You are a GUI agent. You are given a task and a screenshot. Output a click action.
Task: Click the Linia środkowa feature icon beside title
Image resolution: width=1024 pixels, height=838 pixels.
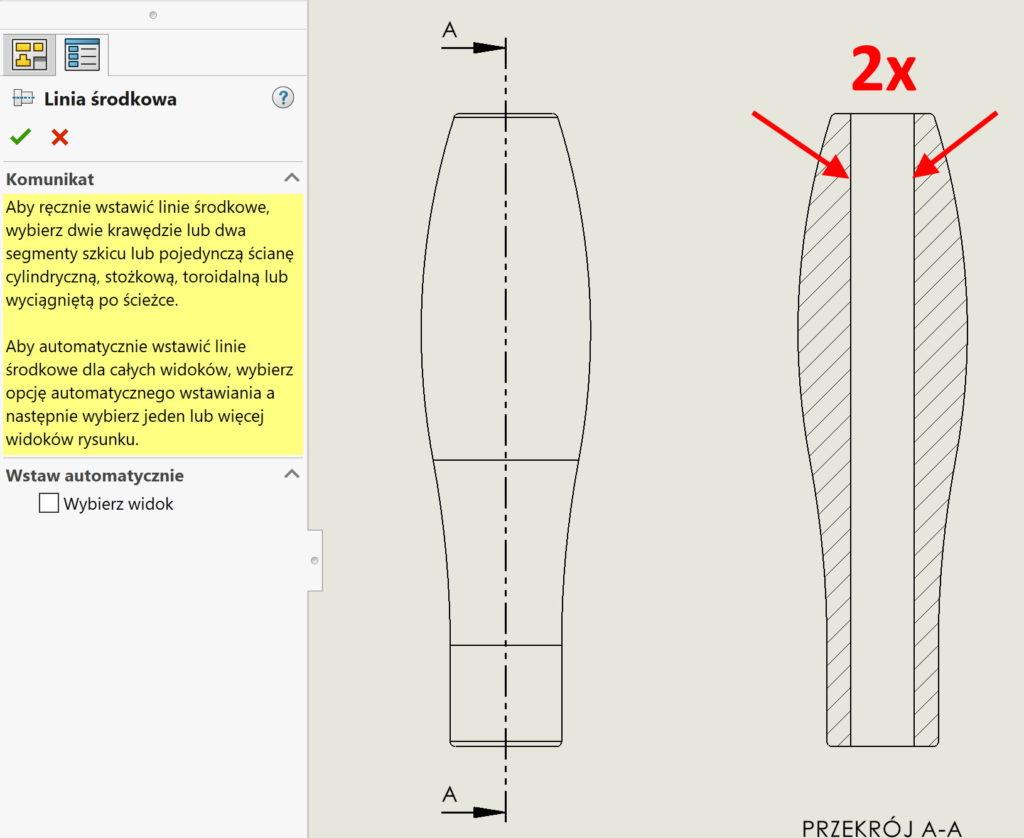pyautogui.click(x=22, y=98)
